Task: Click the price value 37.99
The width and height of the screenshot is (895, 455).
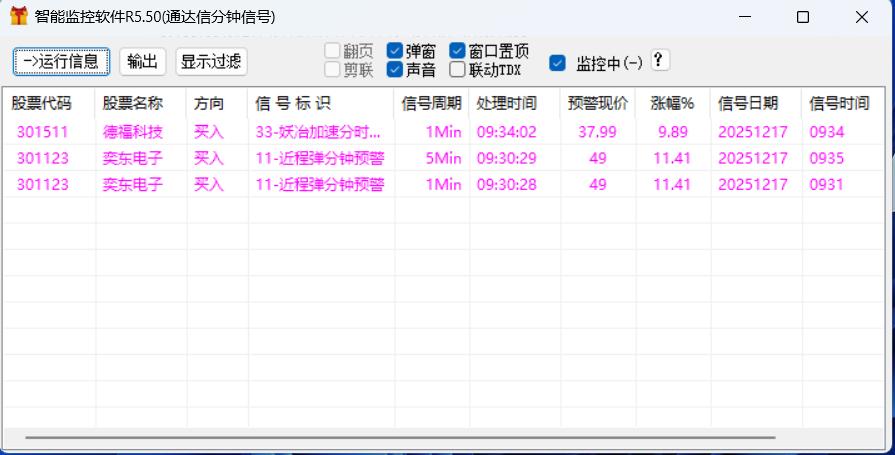Action: pyautogui.click(x=598, y=132)
